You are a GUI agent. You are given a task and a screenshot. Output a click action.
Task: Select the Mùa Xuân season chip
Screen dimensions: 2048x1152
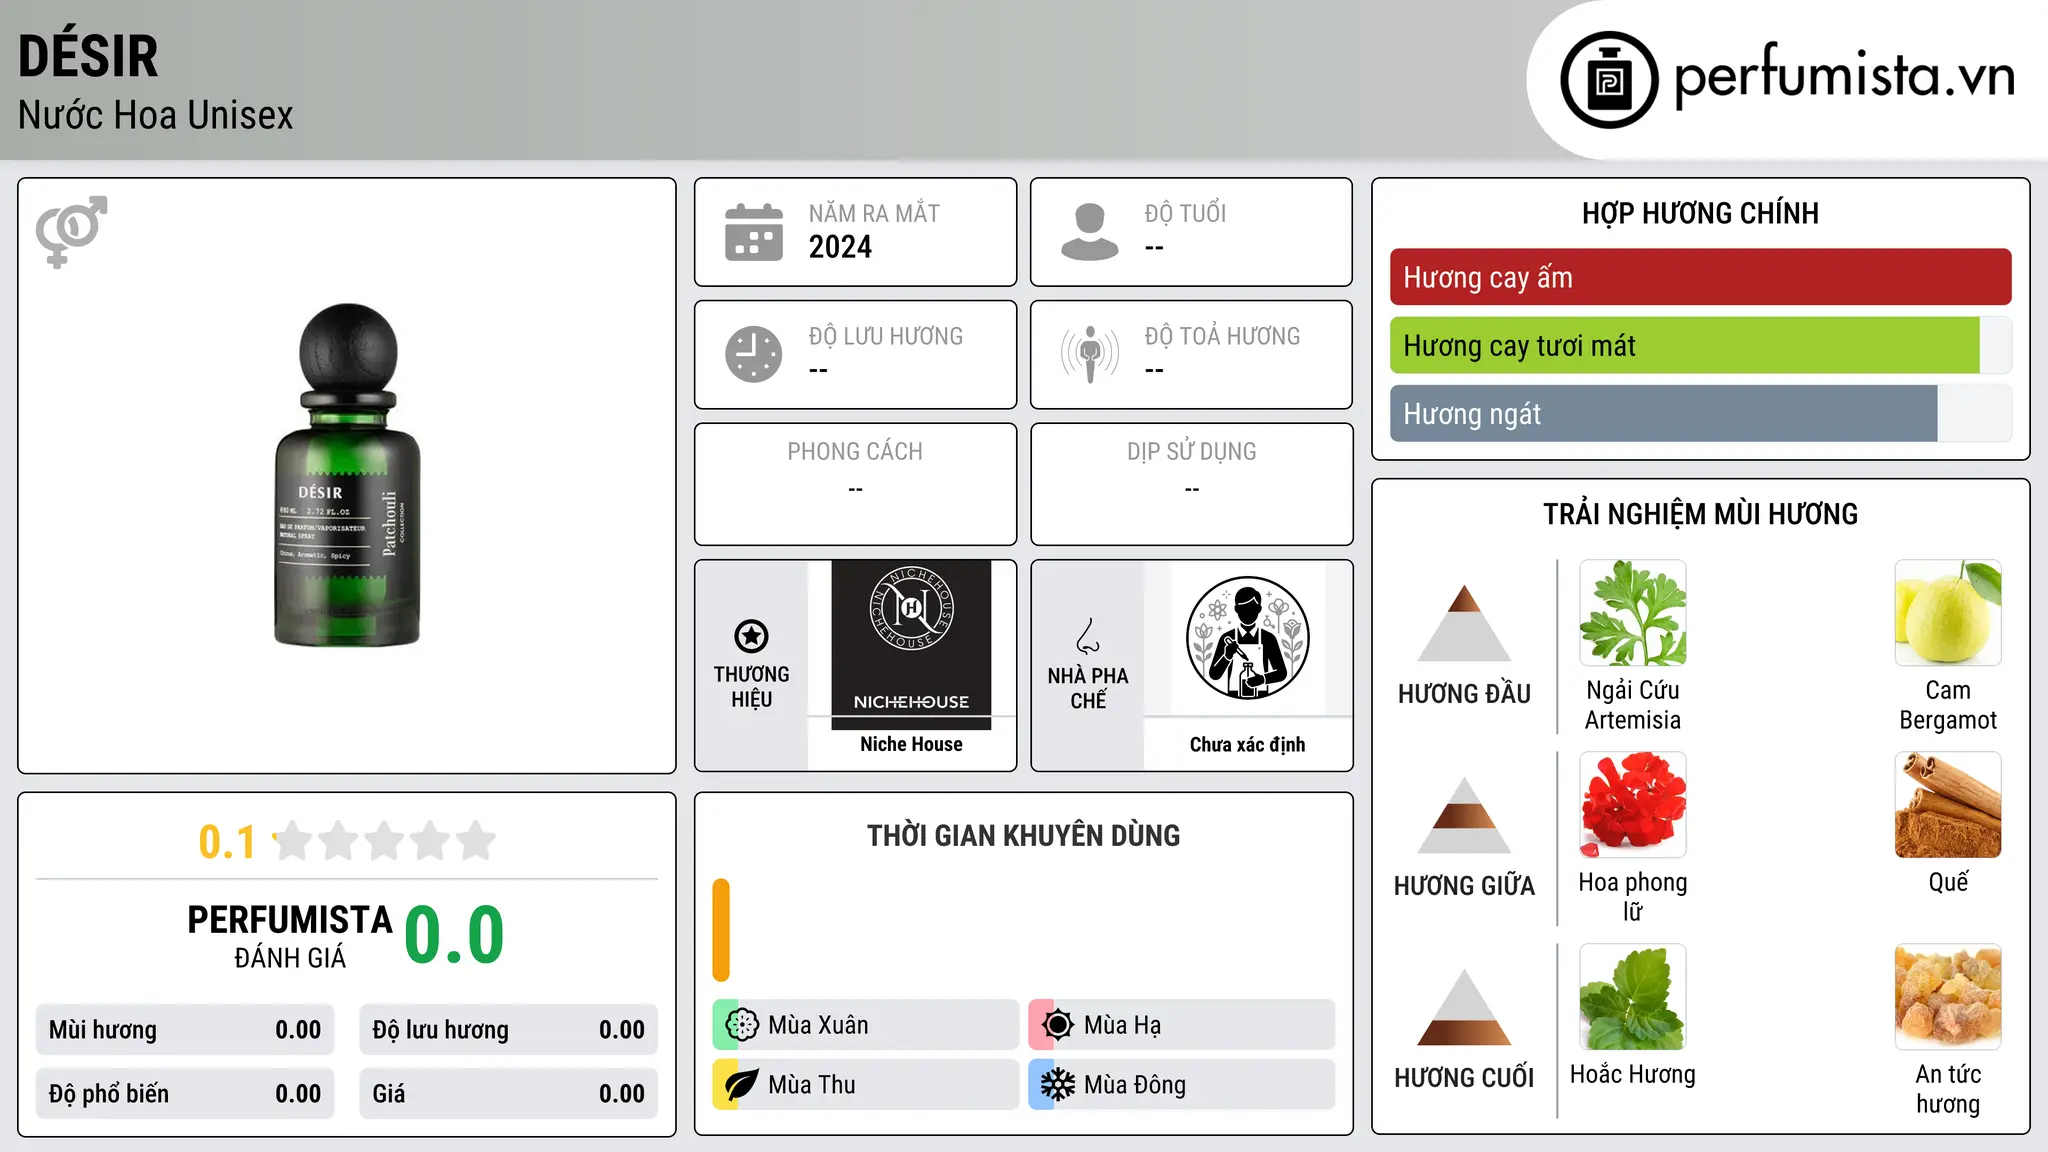tap(866, 1025)
